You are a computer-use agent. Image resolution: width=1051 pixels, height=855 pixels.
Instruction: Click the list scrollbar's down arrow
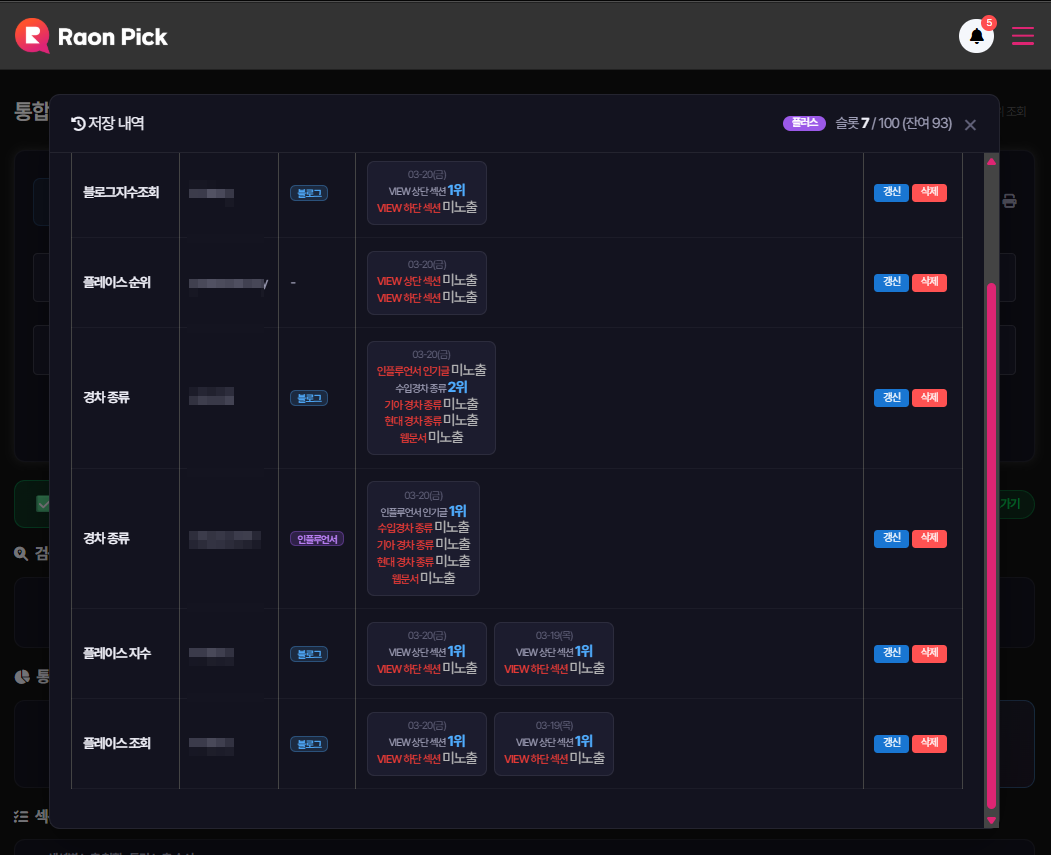point(991,820)
